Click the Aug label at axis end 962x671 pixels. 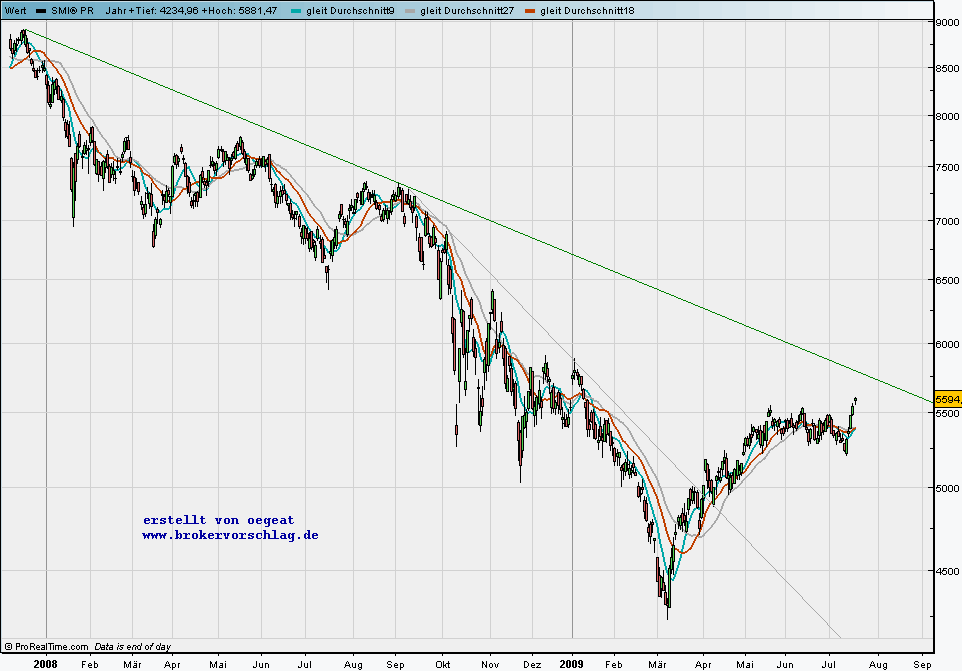[x=878, y=664]
